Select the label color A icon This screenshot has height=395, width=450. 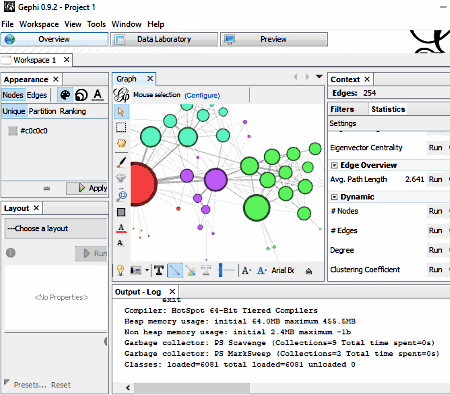click(x=97, y=95)
